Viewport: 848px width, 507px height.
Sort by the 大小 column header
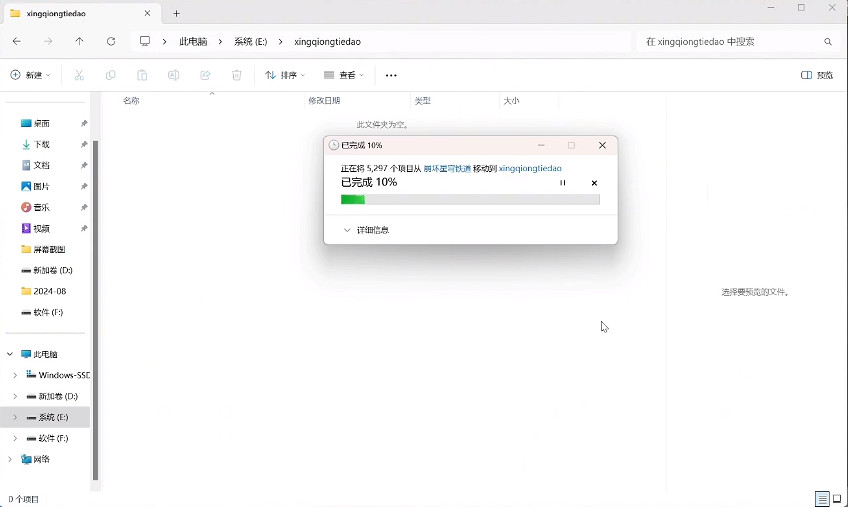point(511,101)
